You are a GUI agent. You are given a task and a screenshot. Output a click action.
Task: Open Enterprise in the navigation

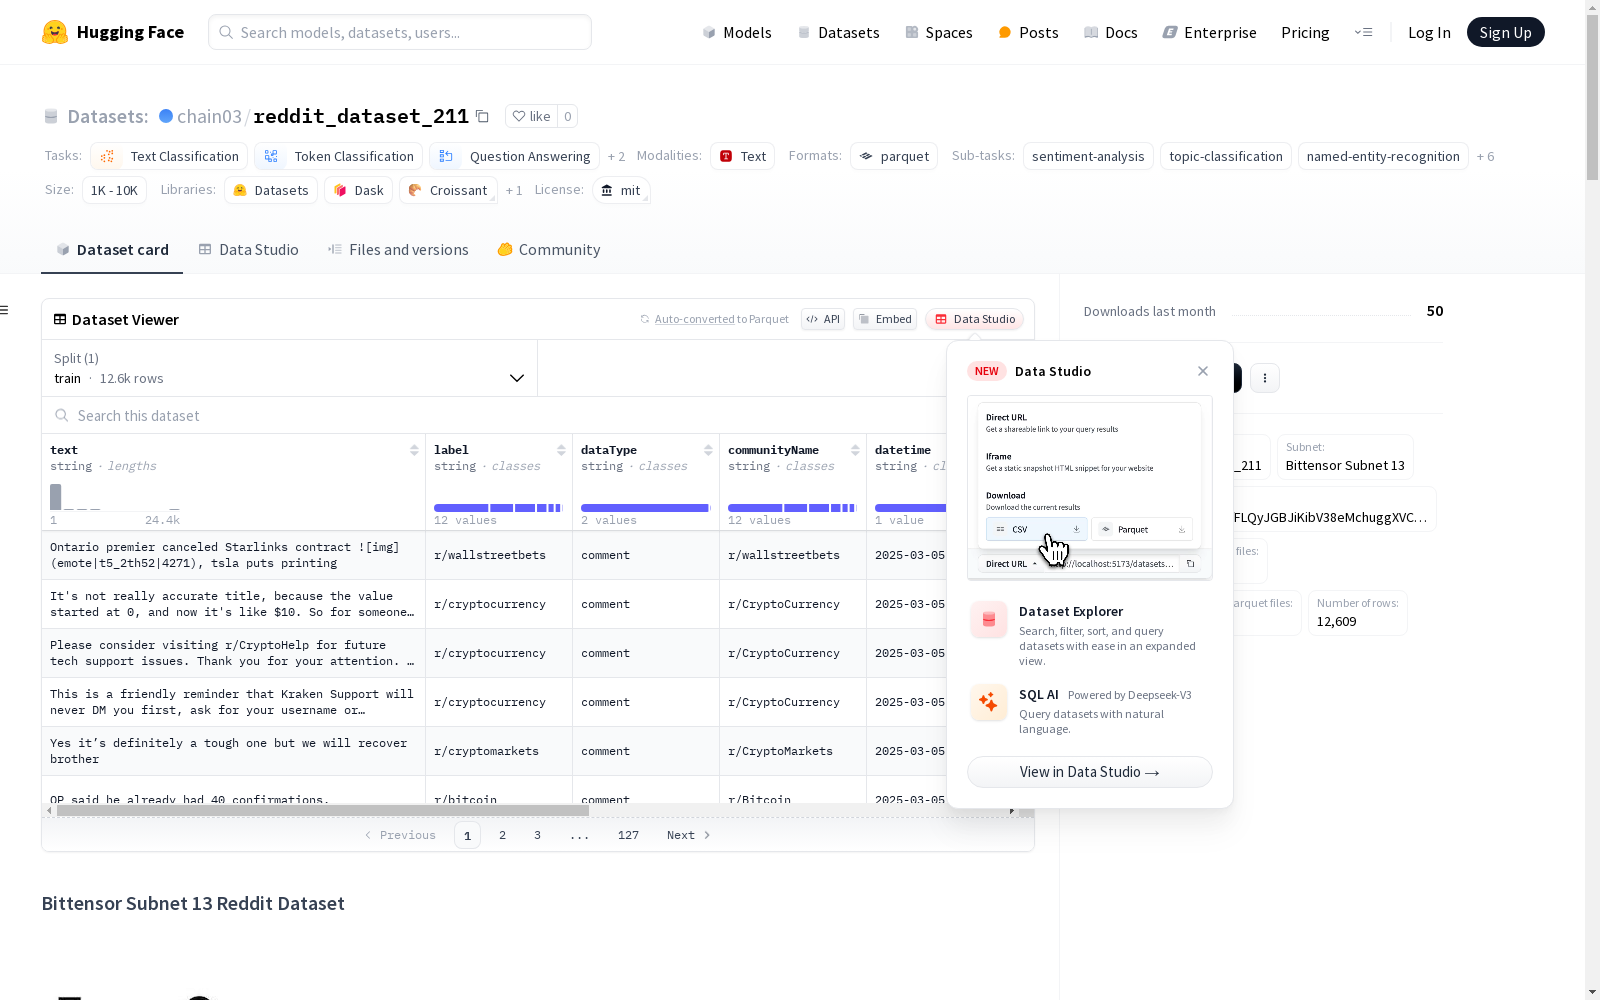pyautogui.click(x=1209, y=32)
